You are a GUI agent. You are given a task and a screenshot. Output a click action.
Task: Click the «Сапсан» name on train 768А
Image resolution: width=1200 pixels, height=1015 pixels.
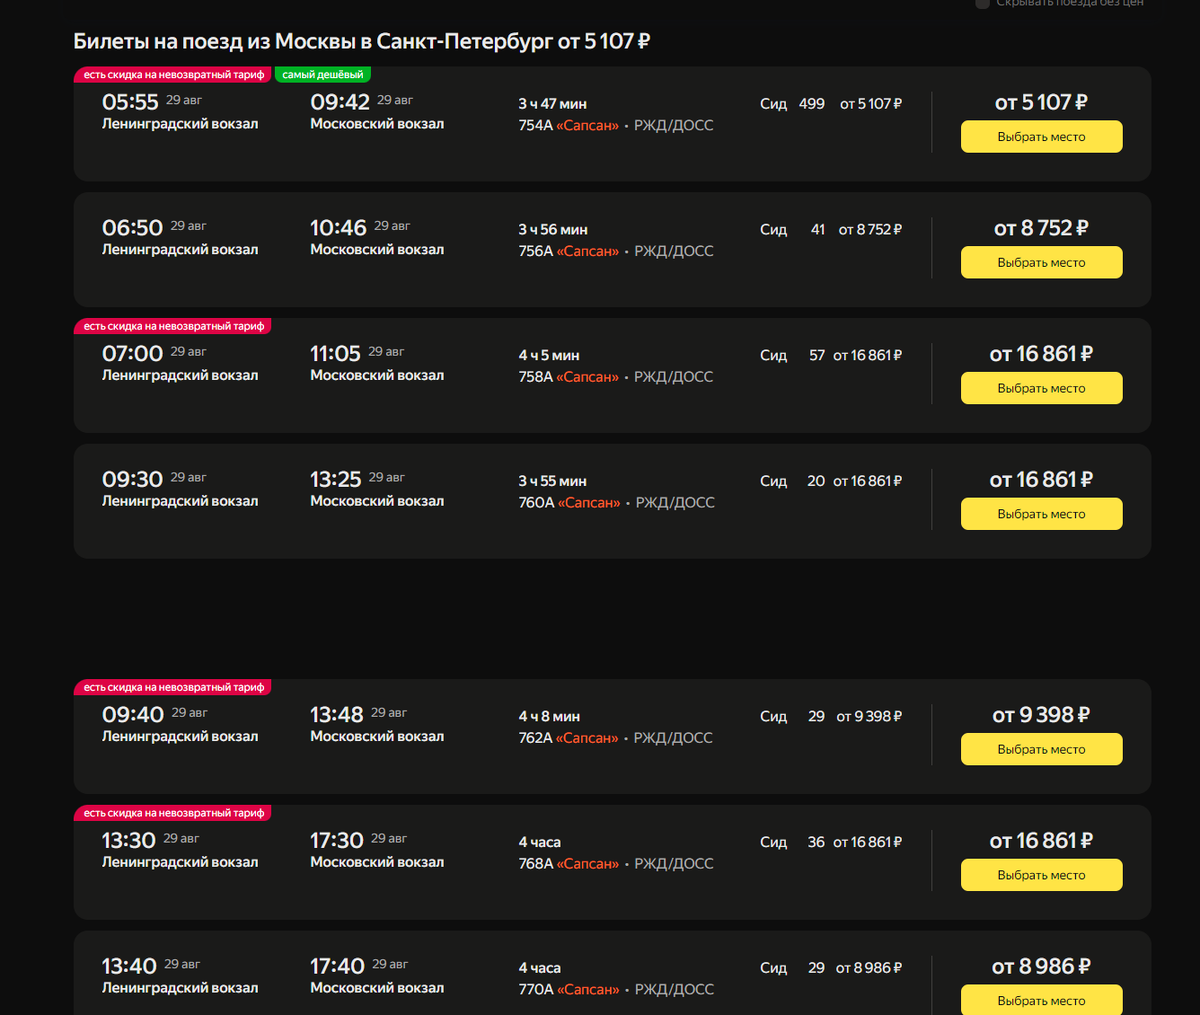pyautogui.click(x=588, y=864)
